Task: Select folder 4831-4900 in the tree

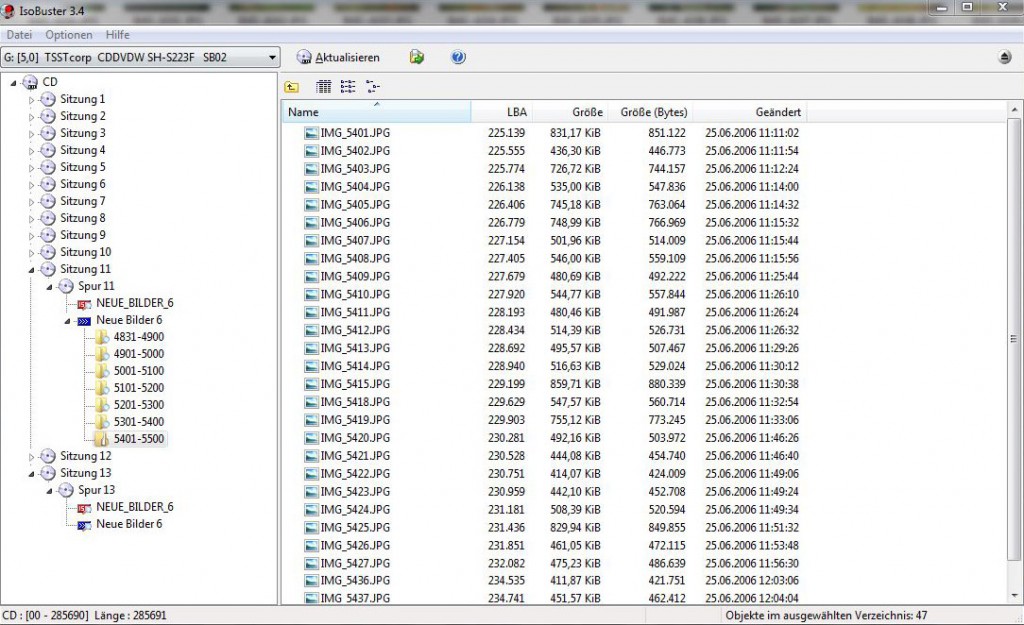Action: coord(138,337)
